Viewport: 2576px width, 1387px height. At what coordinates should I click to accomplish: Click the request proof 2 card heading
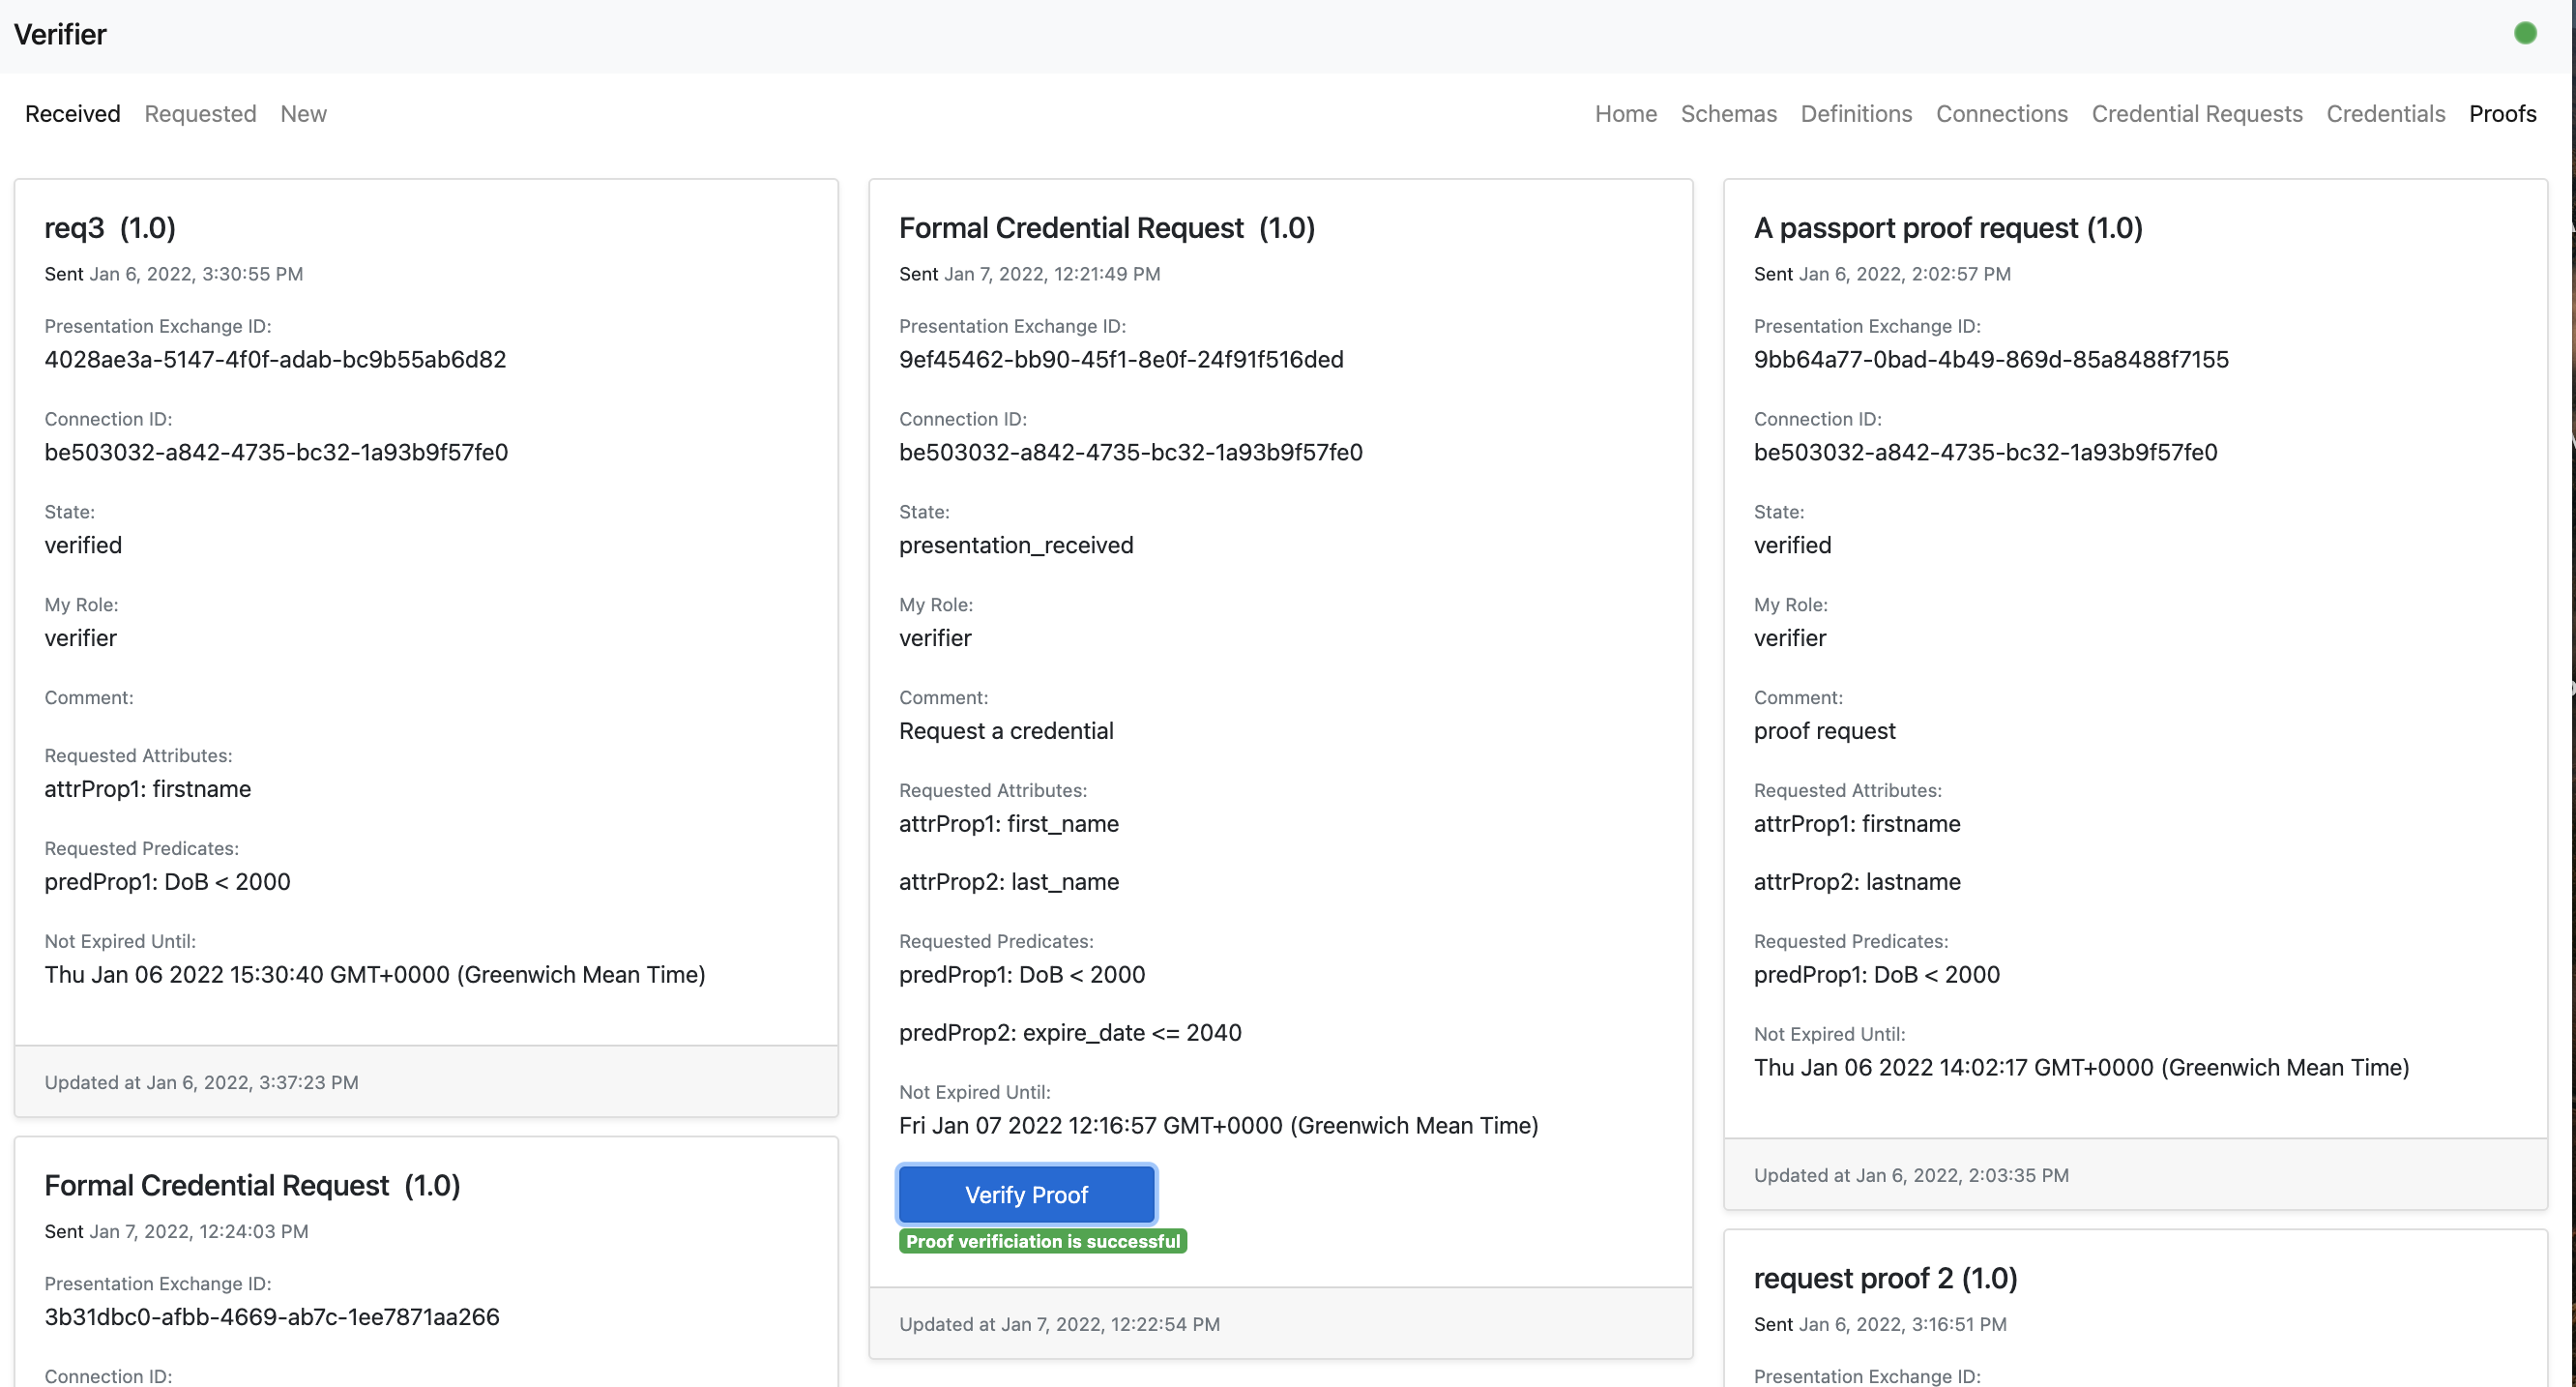1885,1278
